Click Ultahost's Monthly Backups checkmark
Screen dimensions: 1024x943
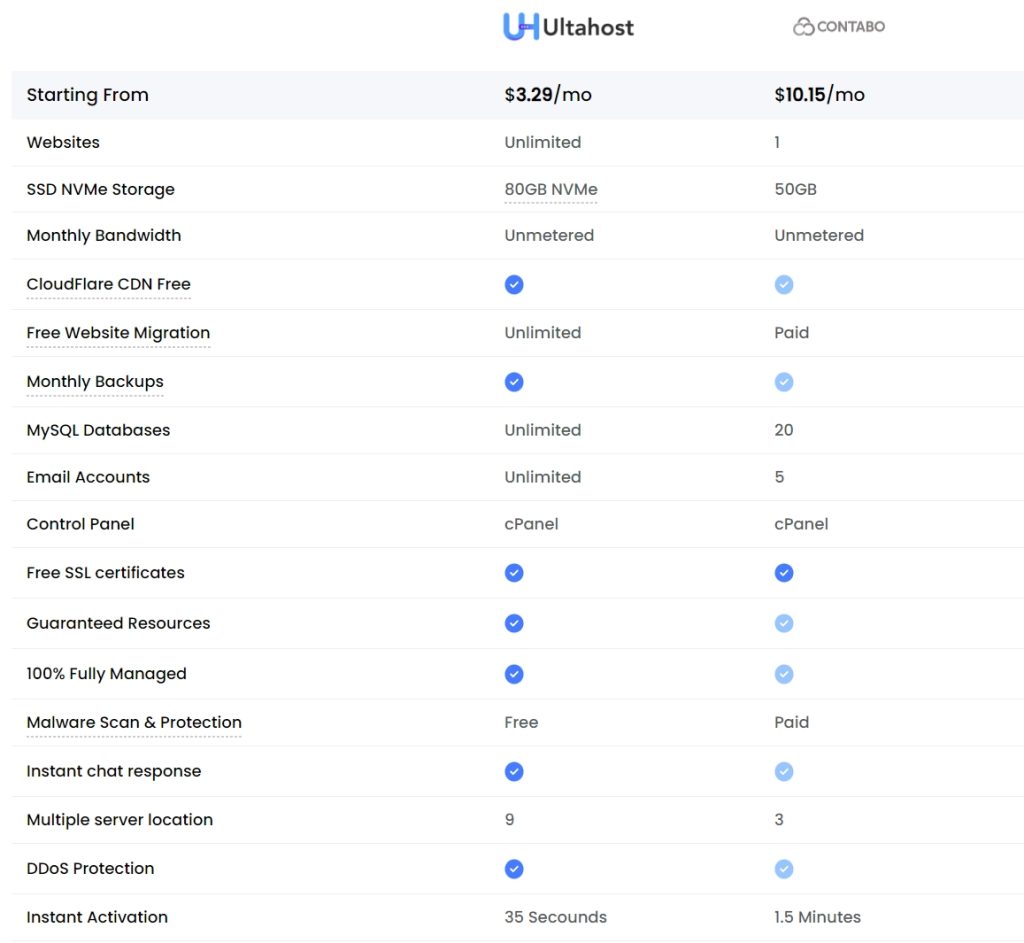click(x=514, y=382)
